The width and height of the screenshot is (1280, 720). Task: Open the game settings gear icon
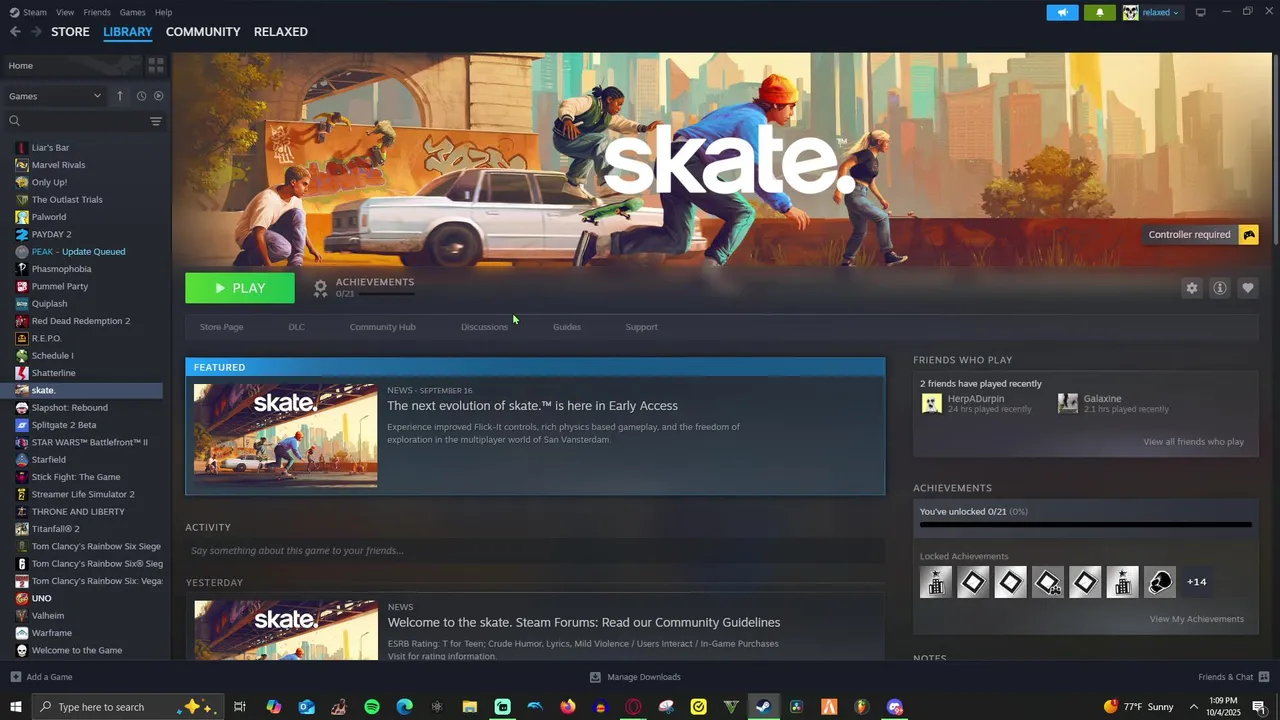click(1191, 288)
